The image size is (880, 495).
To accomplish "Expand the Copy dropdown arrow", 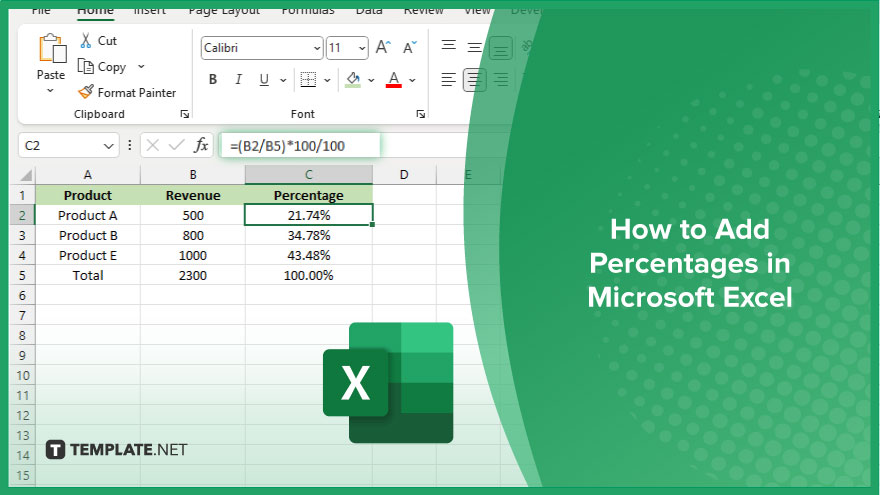I will 141,66.
